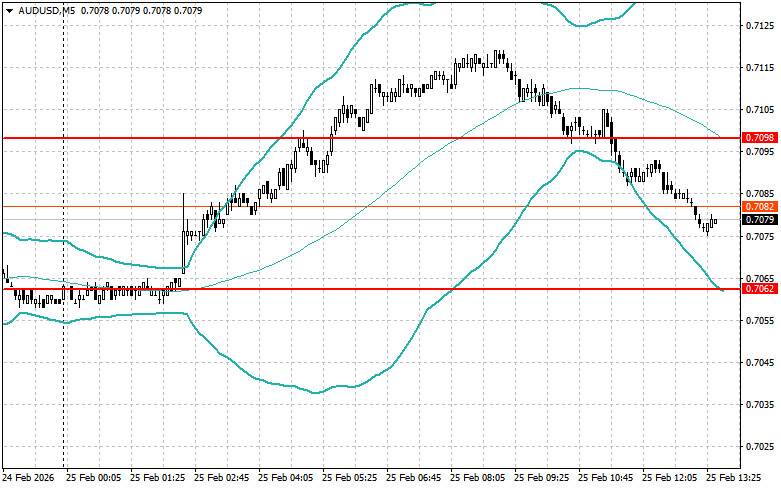The width and height of the screenshot is (781, 489).
Task: Click the 25 Feb 02:45 time label
Action: click(221, 478)
